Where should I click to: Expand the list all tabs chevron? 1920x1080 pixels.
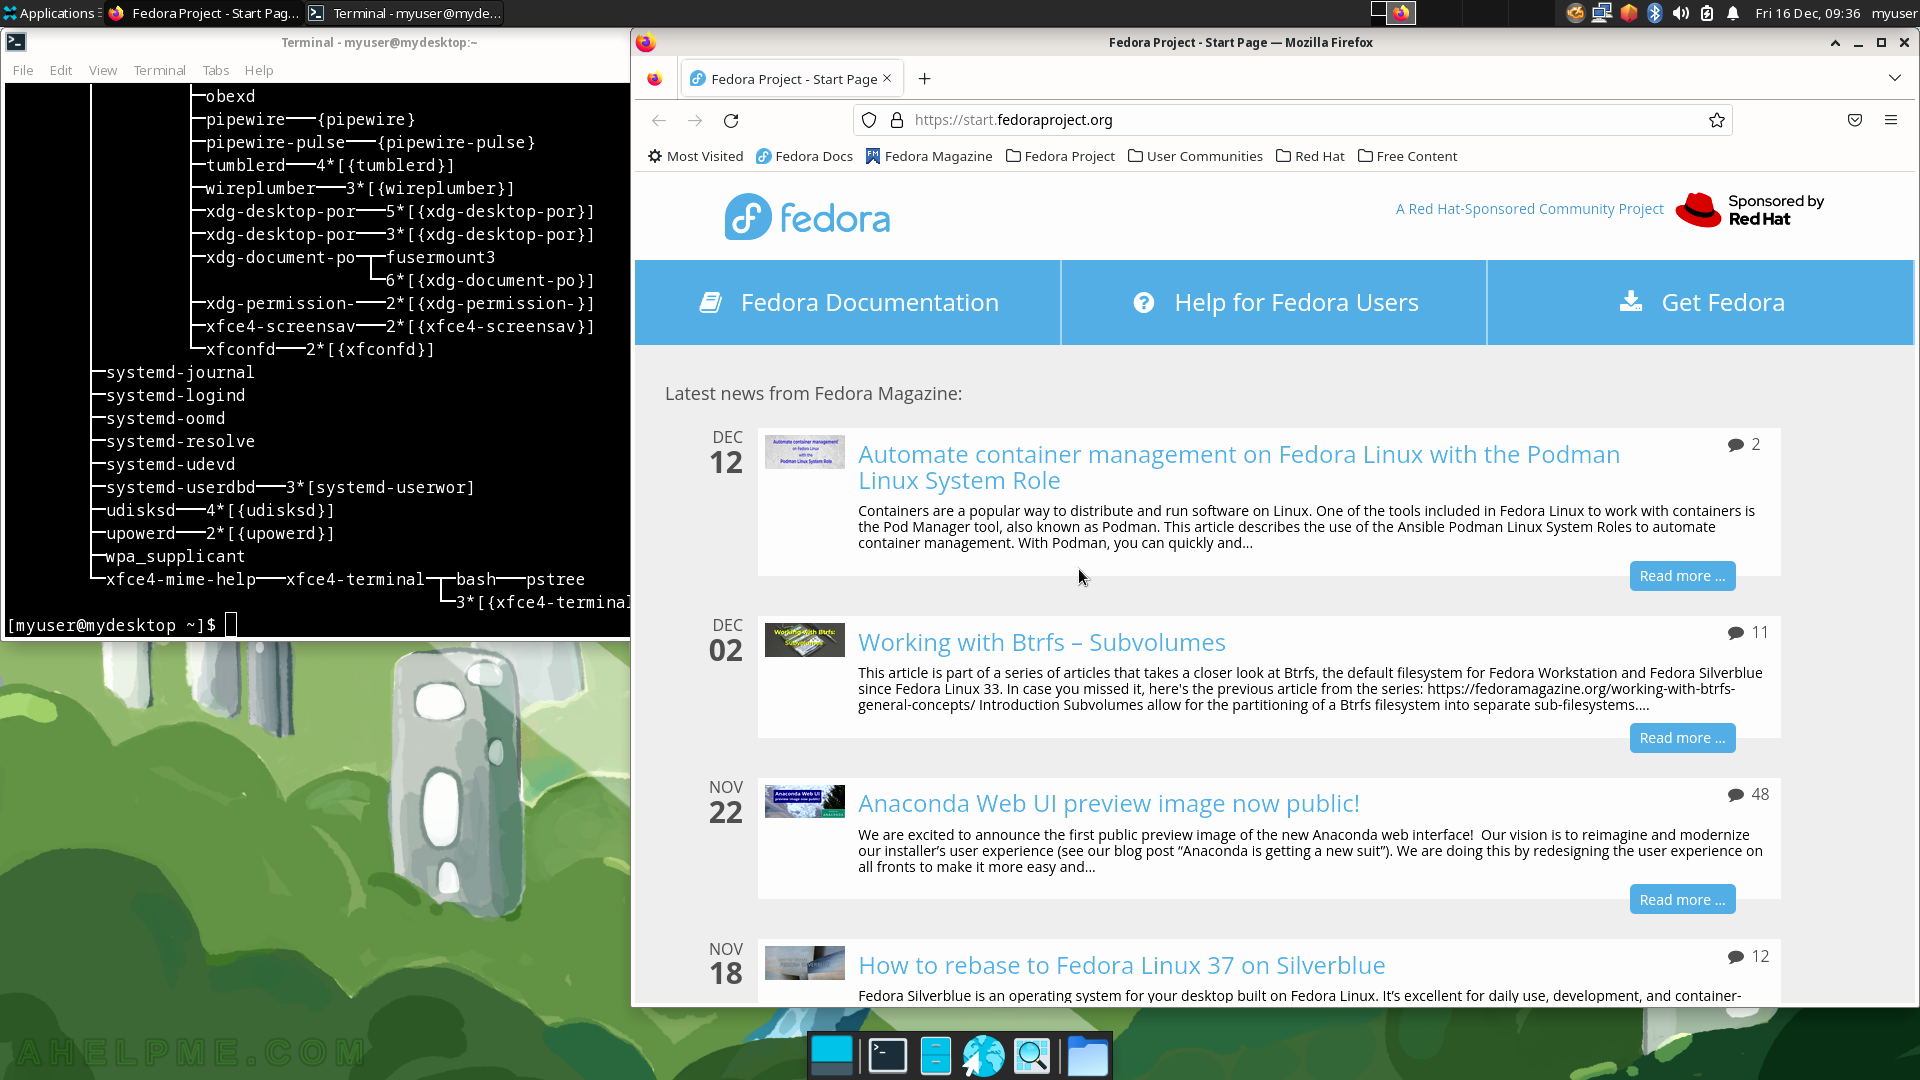(x=1895, y=78)
